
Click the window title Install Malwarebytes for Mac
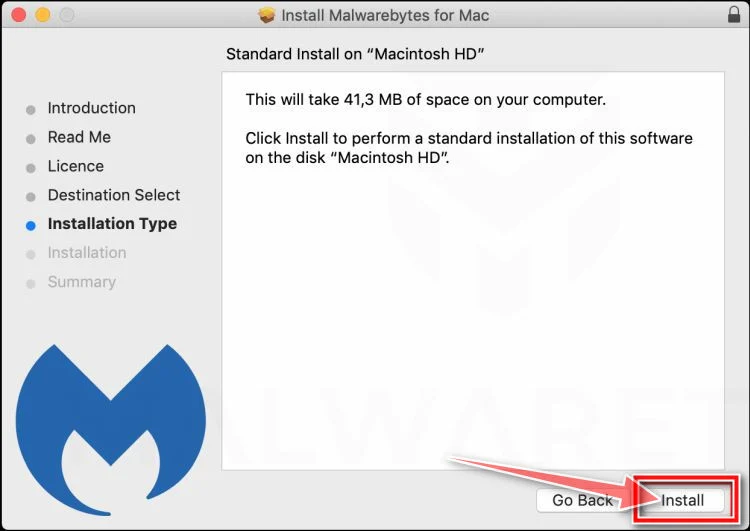click(x=385, y=15)
